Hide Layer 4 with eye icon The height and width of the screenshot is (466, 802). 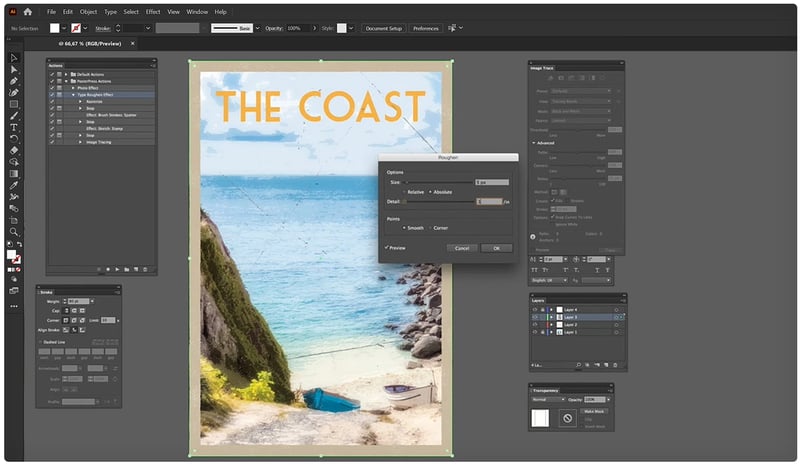(537, 310)
